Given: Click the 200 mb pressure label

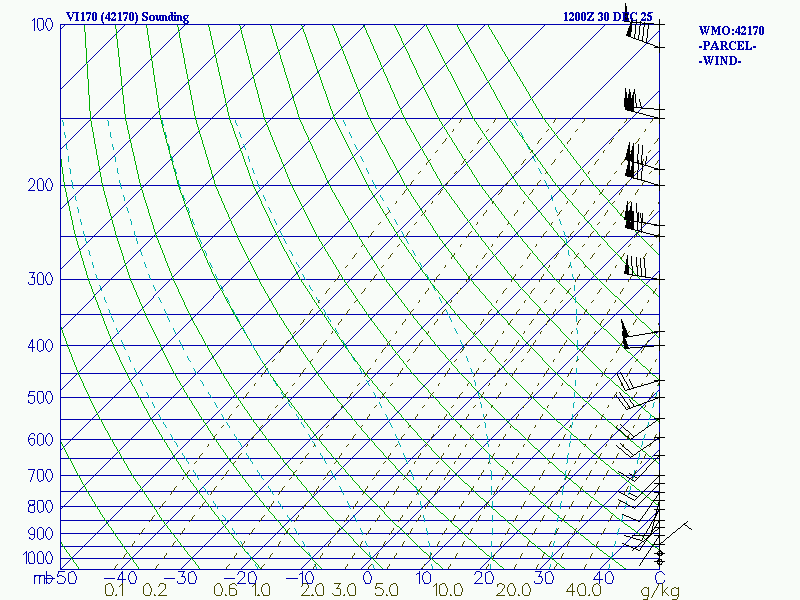Looking at the screenshot, I should [40, 185].
